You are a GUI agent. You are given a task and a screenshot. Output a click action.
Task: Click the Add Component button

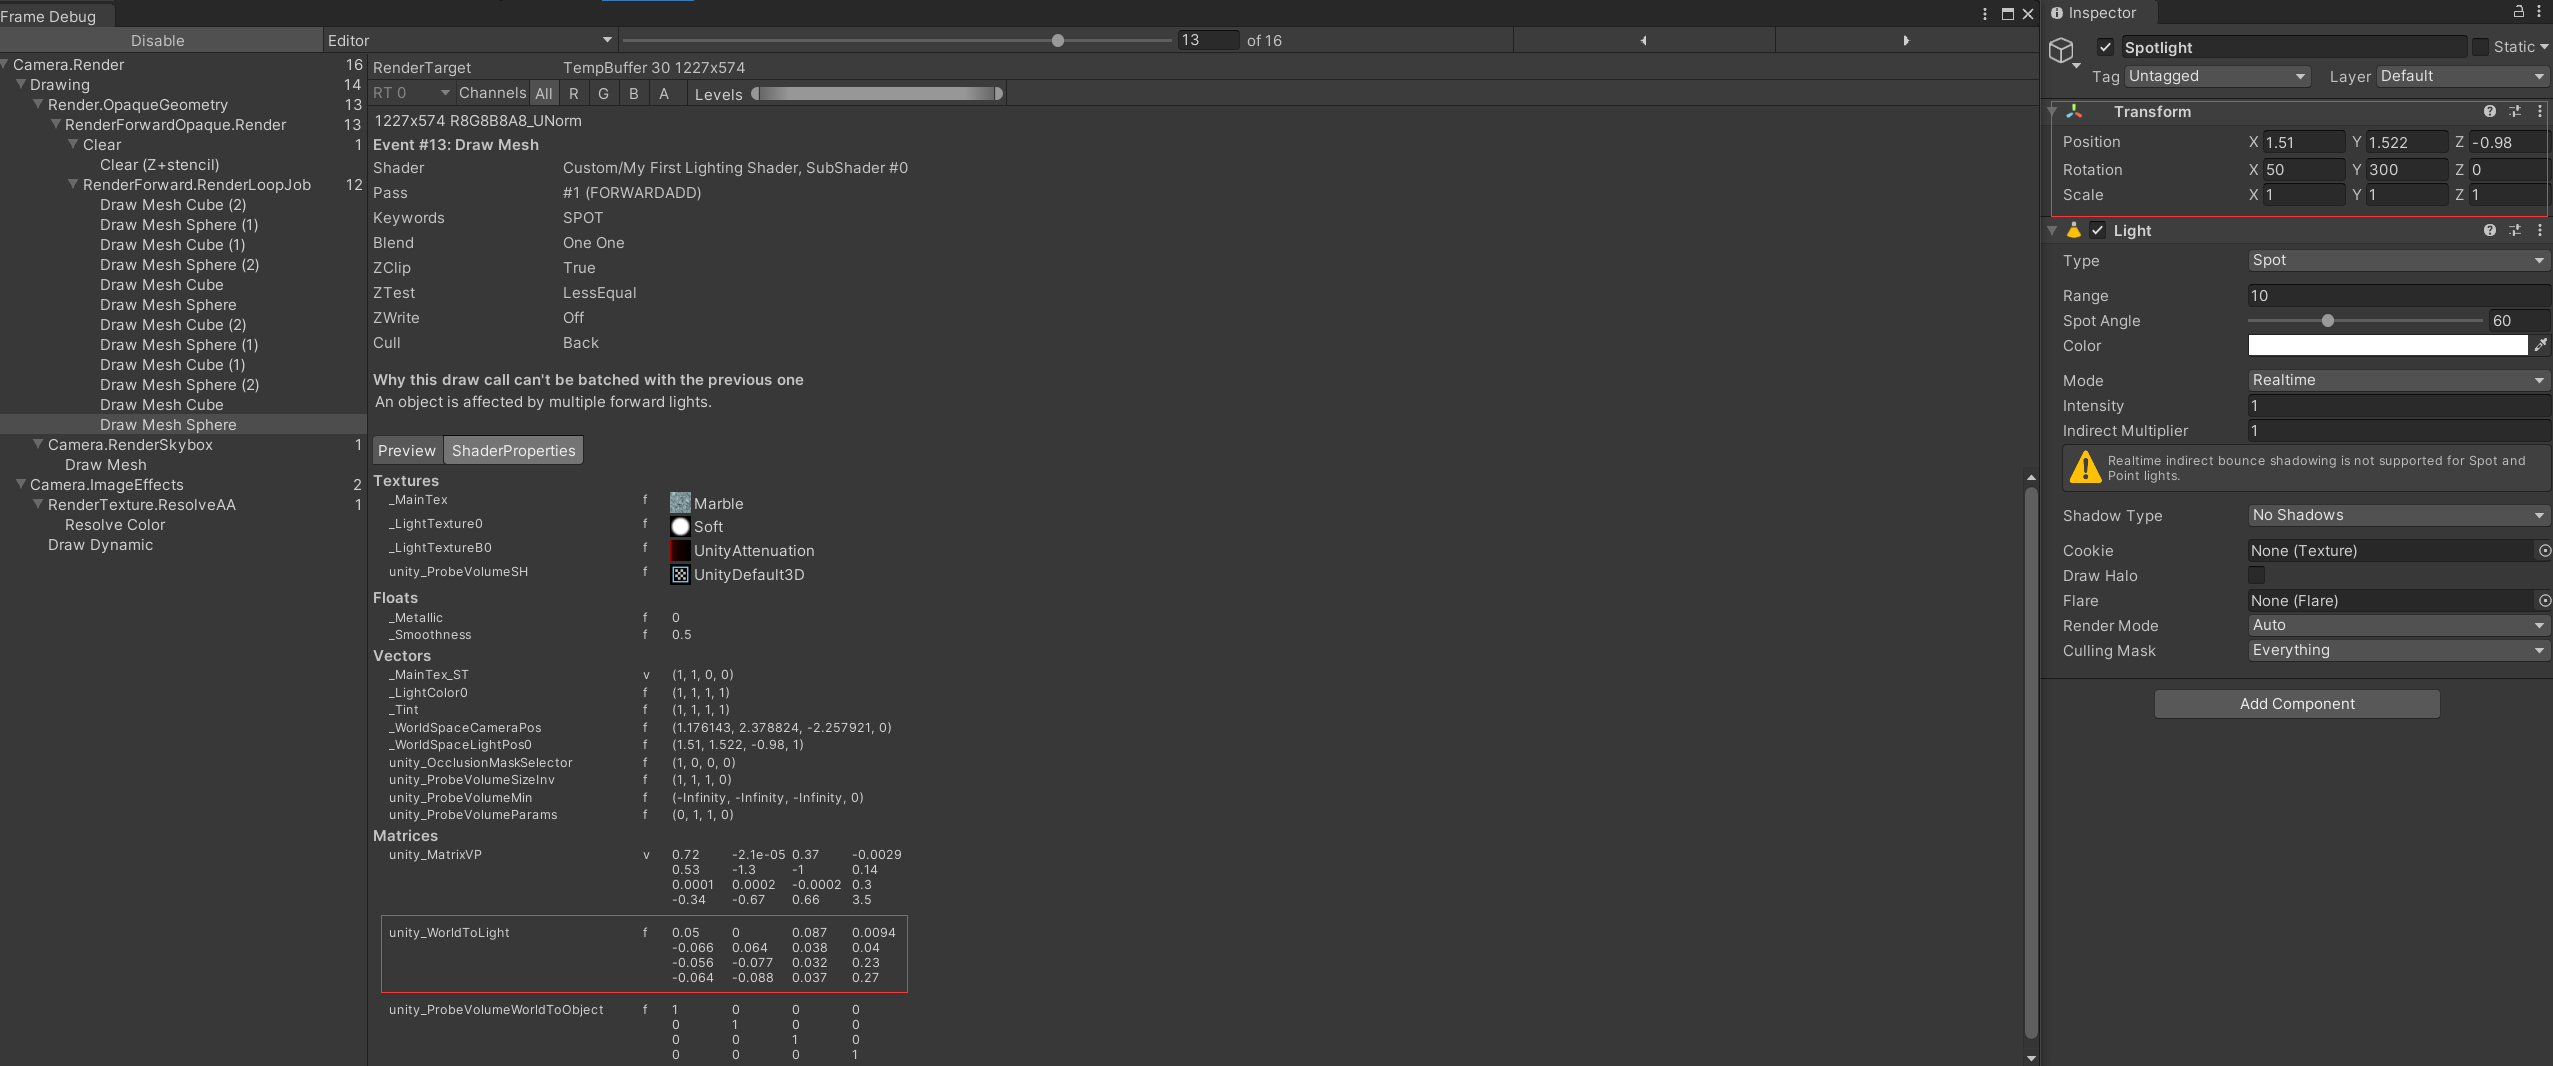click(2297, 704)
